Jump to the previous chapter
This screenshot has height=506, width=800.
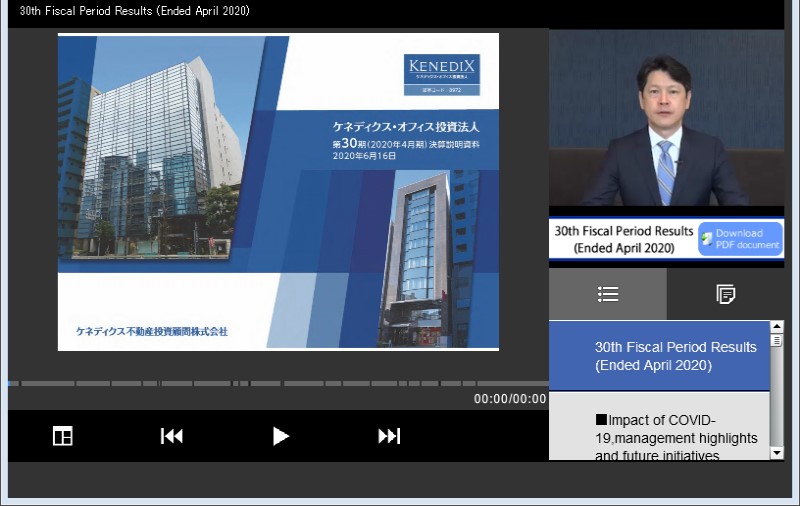tap(171, 436)
